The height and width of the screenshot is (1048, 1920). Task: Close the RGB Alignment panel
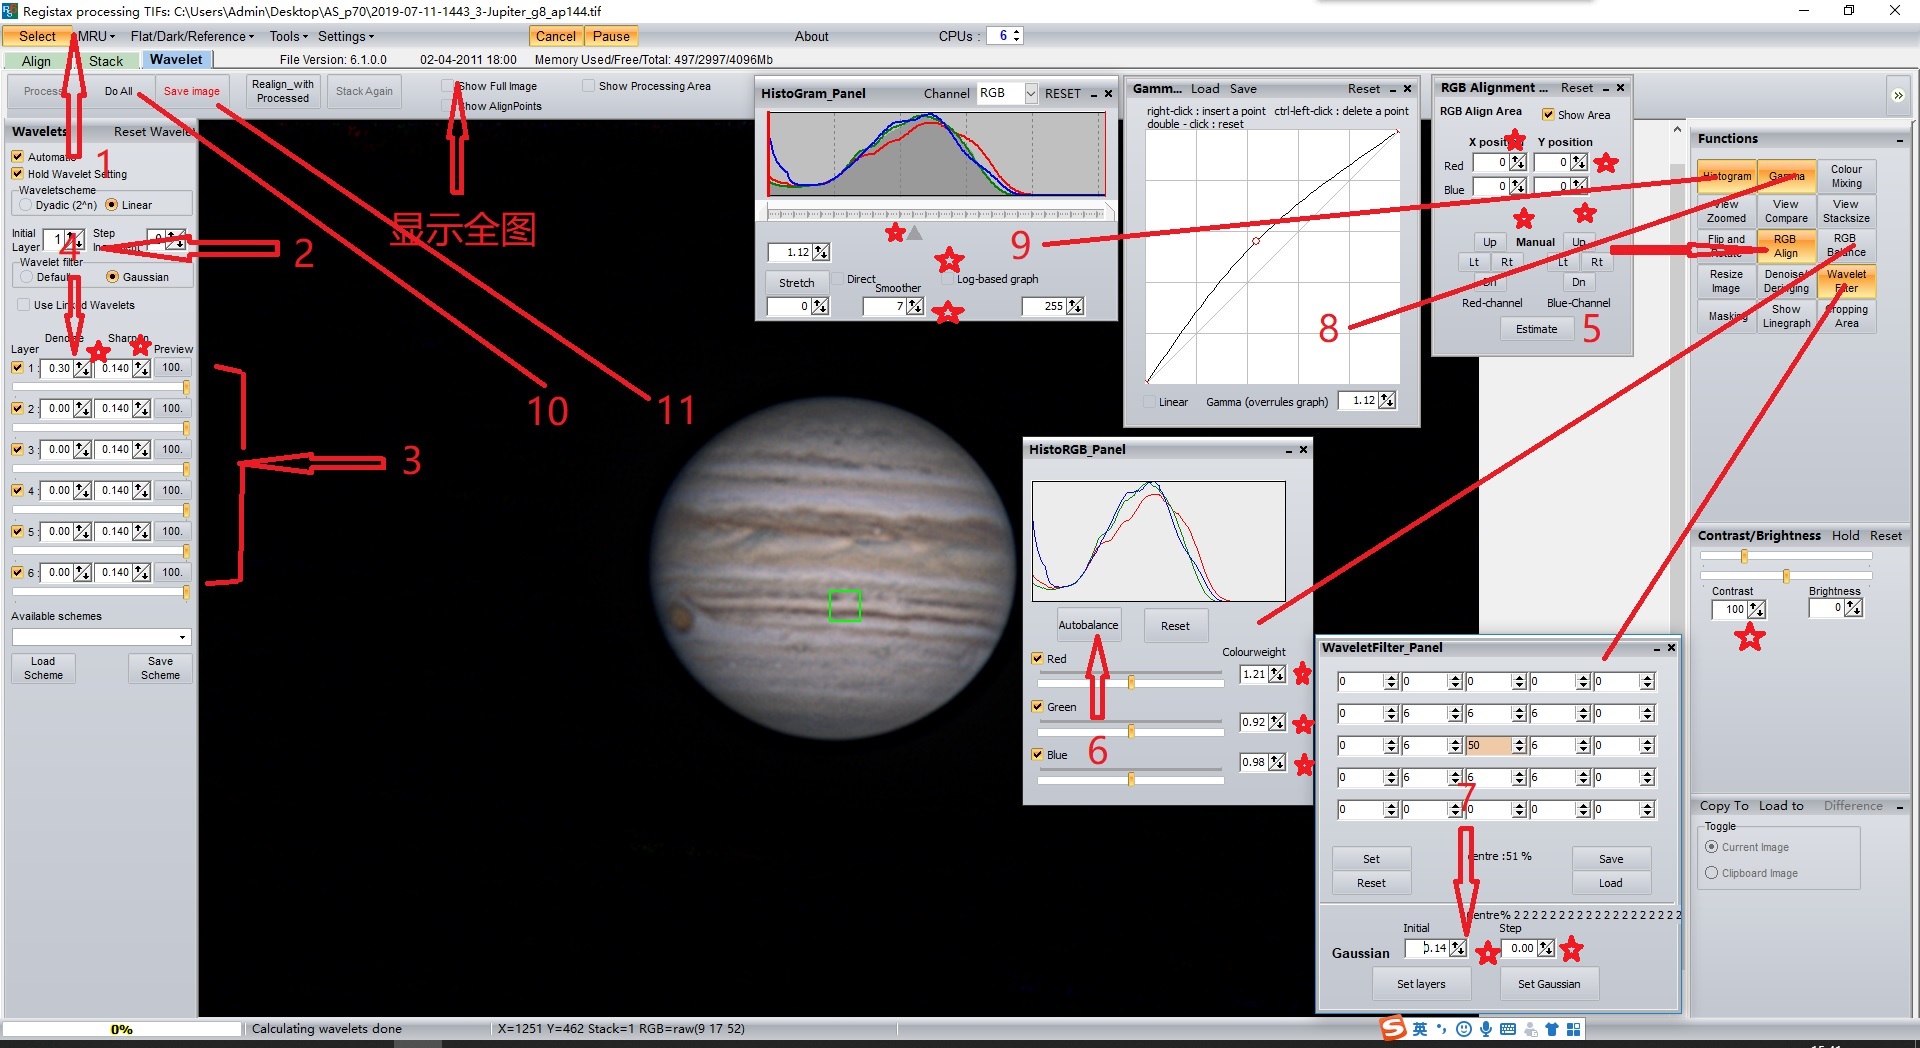tap(1621, 88)
